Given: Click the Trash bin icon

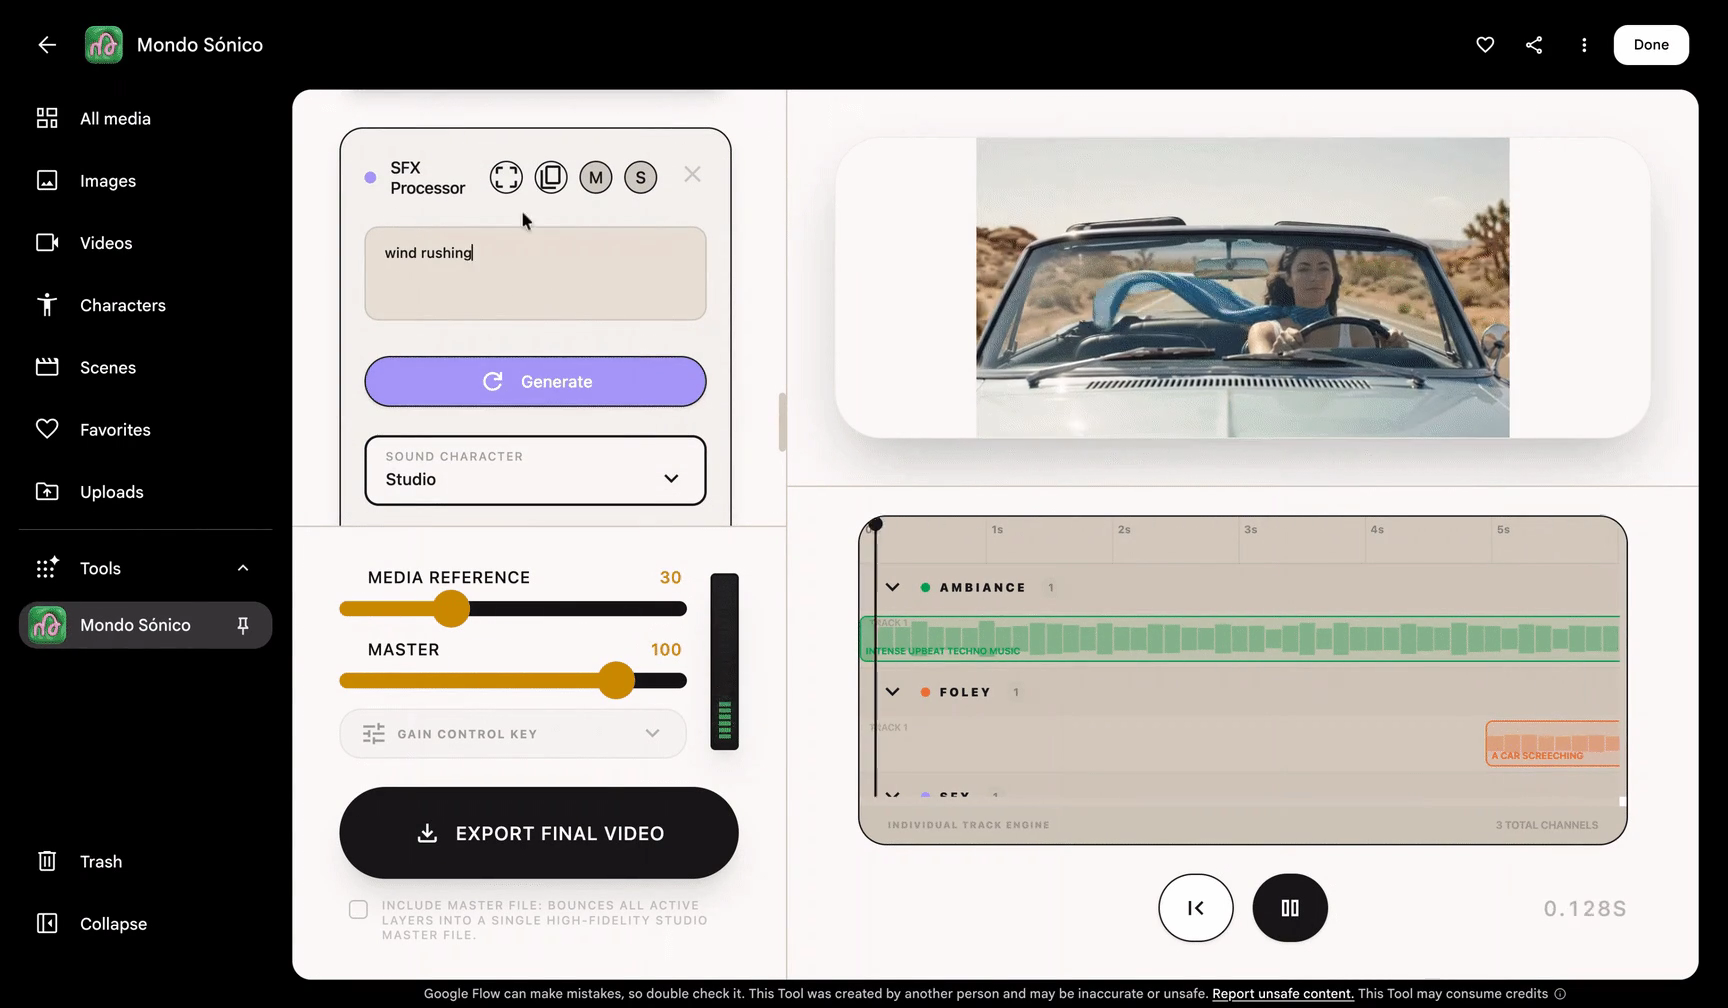Looking at the screenshot, I should [x=47, y=861].
